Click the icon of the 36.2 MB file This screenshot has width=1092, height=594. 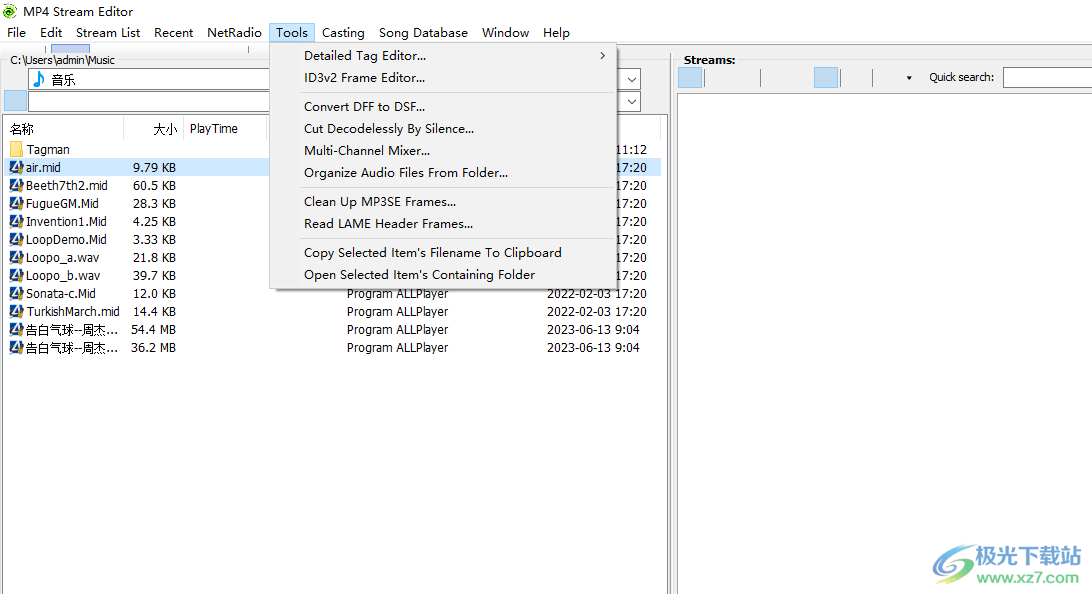tap(16, 347)
